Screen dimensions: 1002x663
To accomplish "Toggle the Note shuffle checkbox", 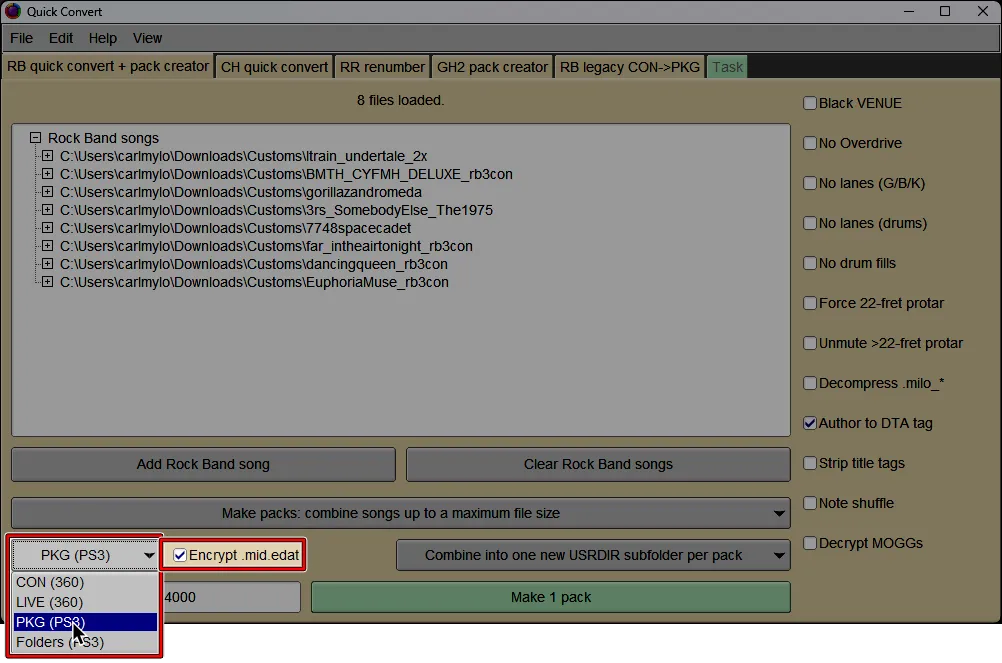I will [x=810, y=503].
